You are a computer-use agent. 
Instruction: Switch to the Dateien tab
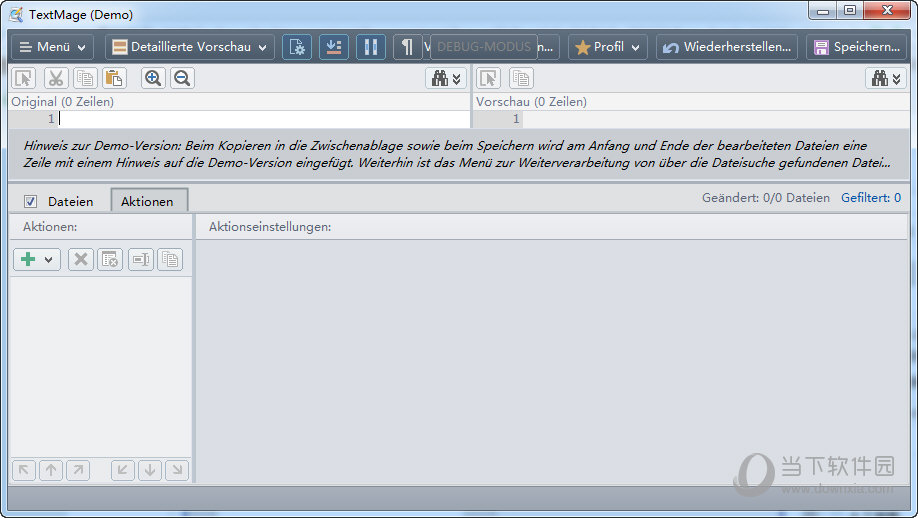pos(70,201)
